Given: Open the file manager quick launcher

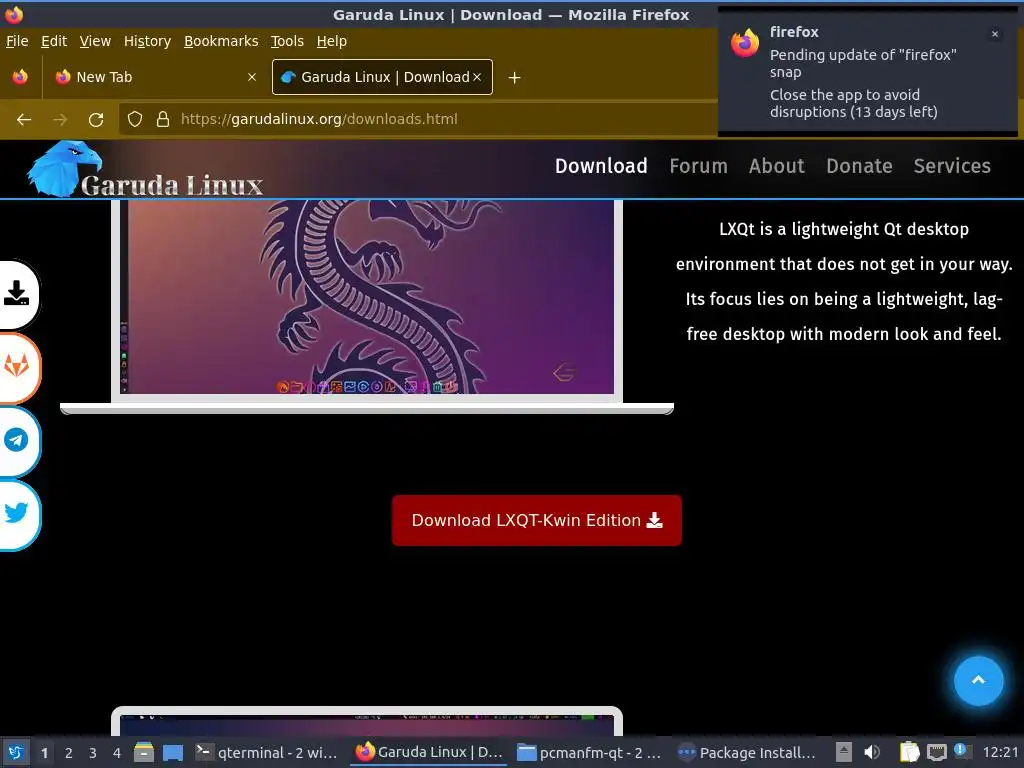Looking at the screenshot, I should tap(144, 753).
